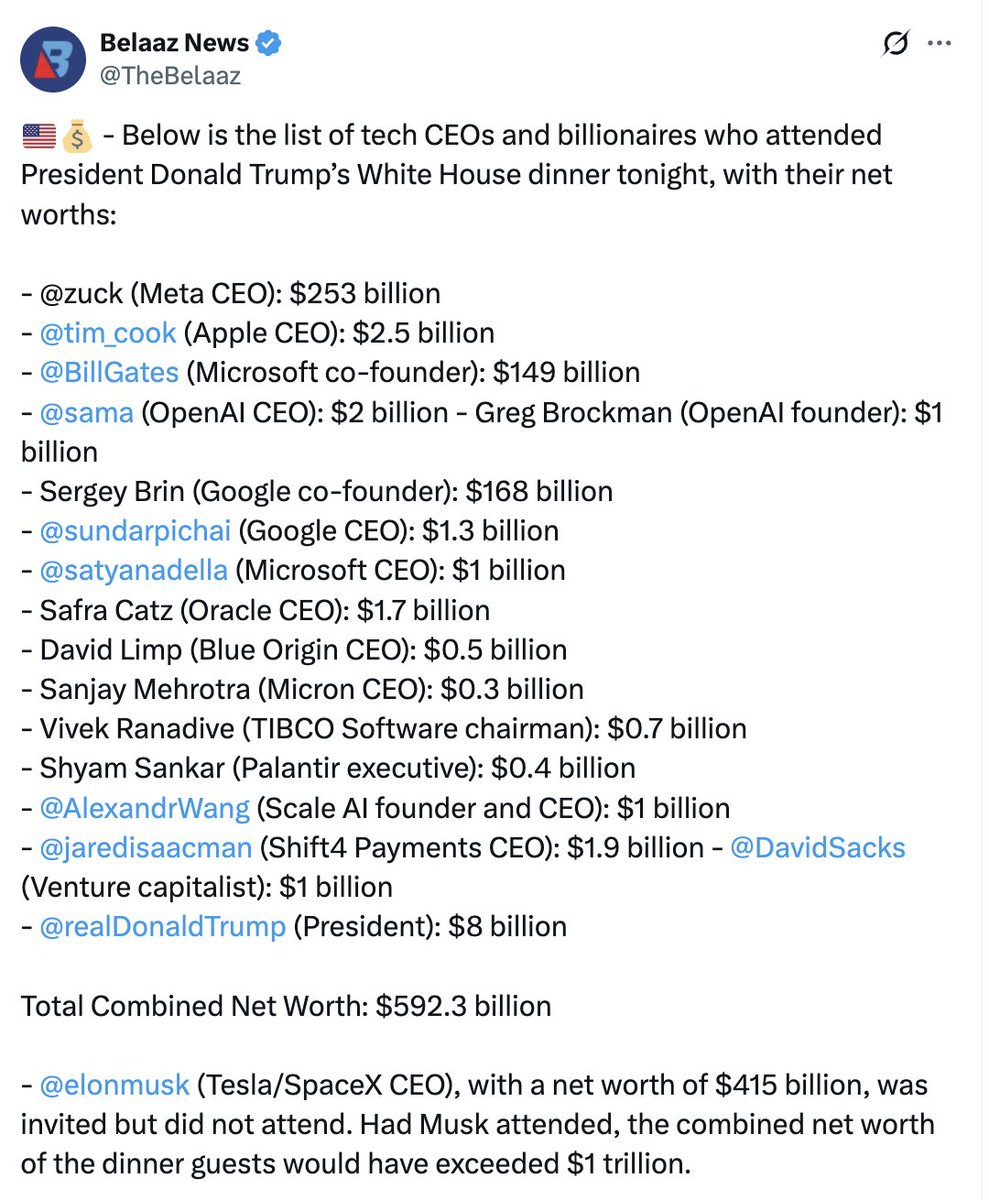Click the money bag emoji

[75, 135]
